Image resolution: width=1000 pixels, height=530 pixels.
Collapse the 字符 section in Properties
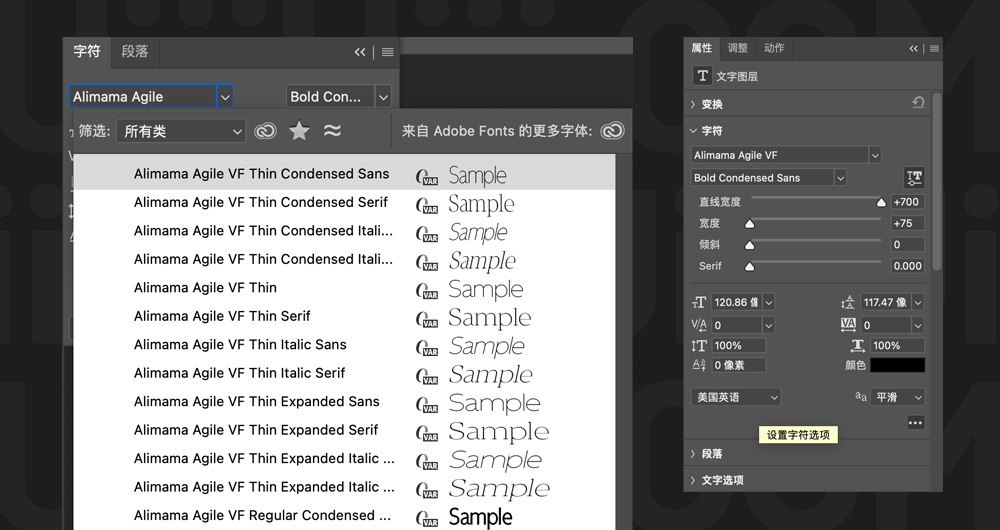click(693, 131)
